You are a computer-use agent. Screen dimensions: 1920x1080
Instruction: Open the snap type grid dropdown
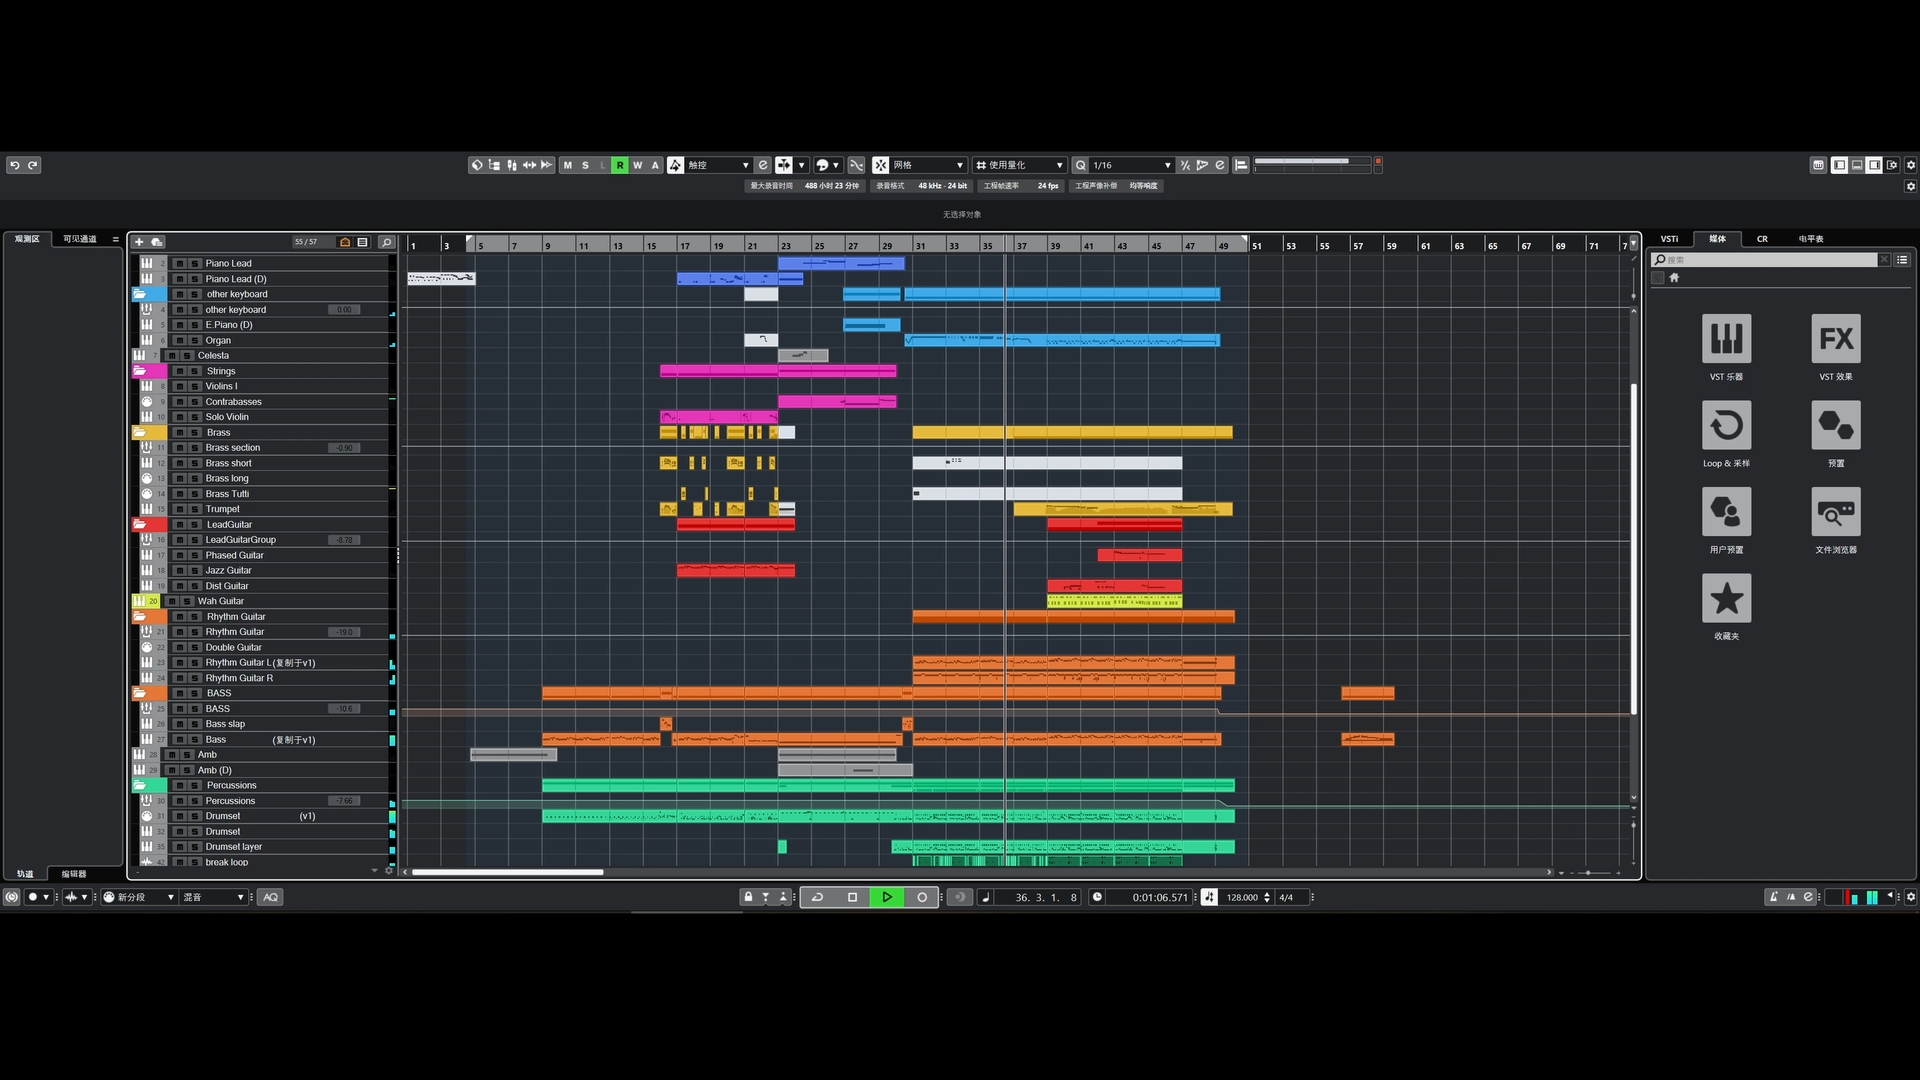click(x=929, y=165)
